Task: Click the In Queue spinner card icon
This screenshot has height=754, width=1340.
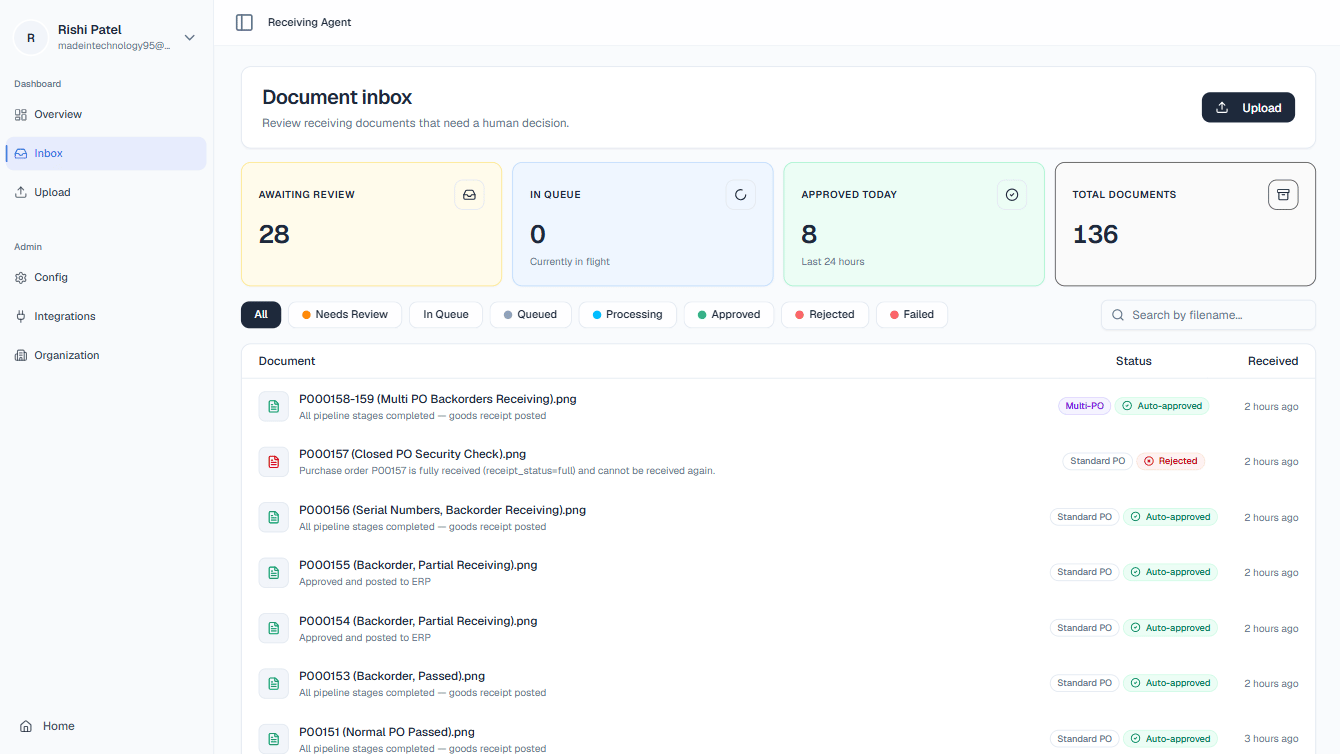Action: 741,195
